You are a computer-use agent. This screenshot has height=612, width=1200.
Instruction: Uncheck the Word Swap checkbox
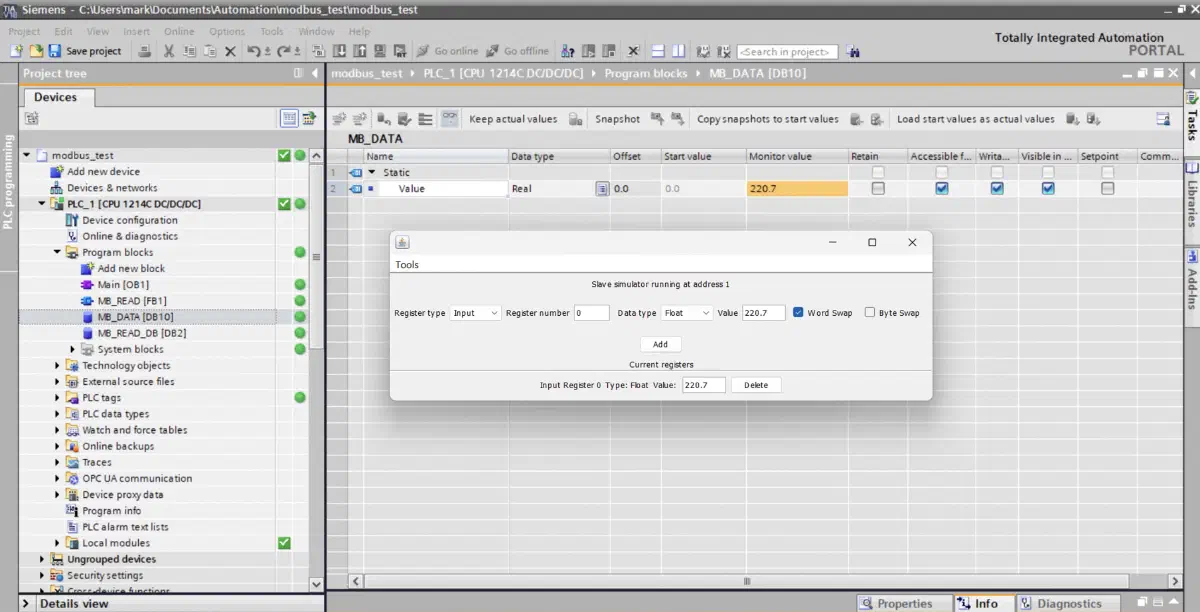coord(798,313)
